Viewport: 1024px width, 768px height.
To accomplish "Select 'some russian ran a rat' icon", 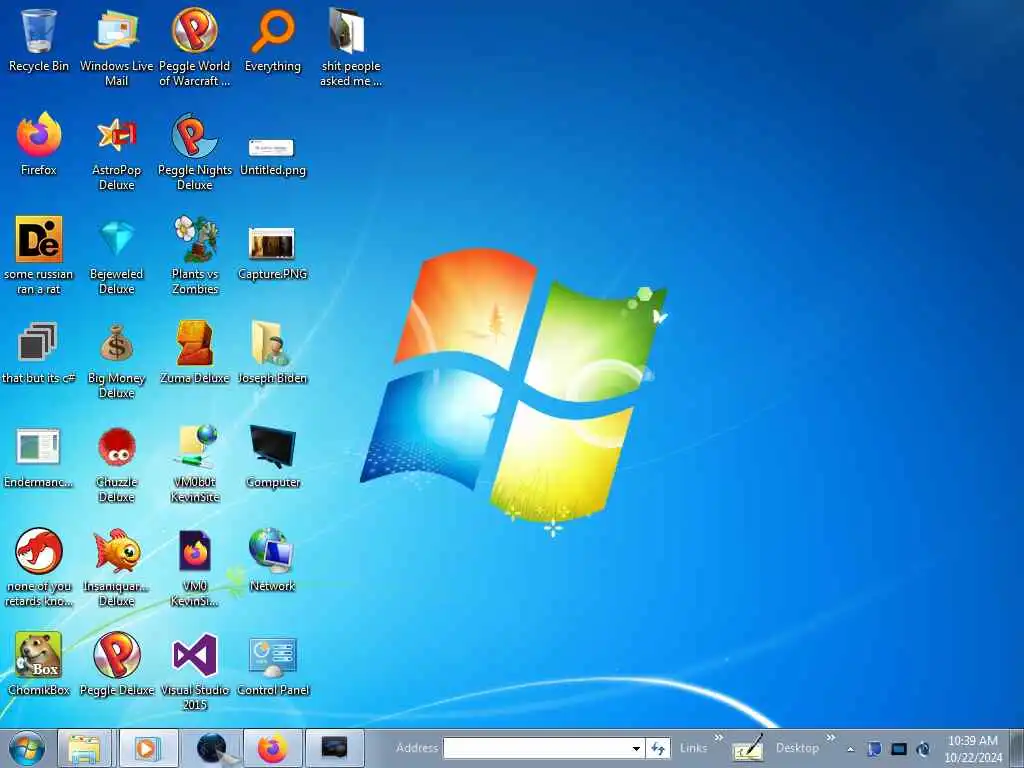I will point(39,255).
